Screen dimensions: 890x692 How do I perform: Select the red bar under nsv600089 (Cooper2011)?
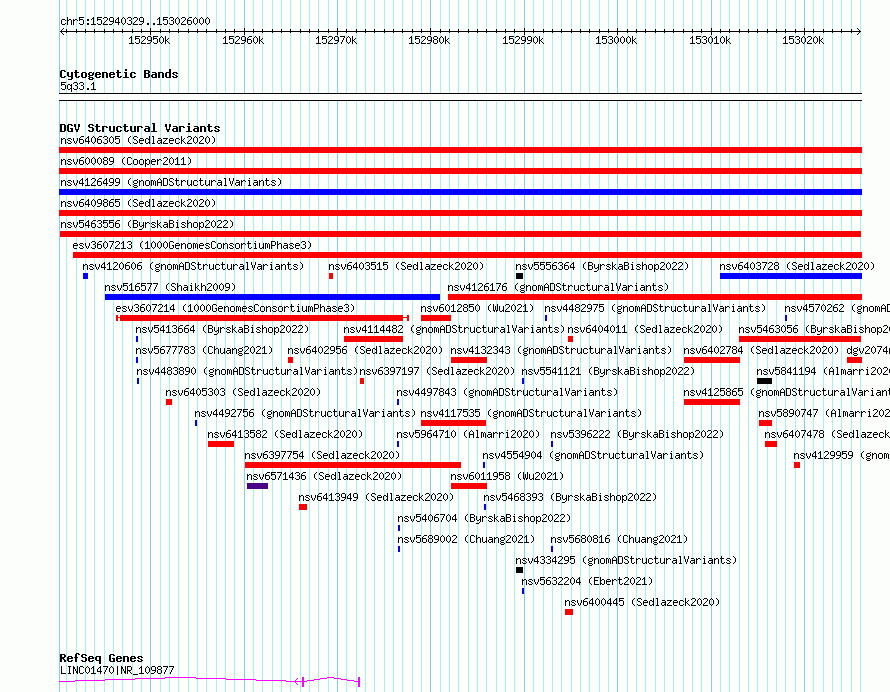[x=460, y=171]
